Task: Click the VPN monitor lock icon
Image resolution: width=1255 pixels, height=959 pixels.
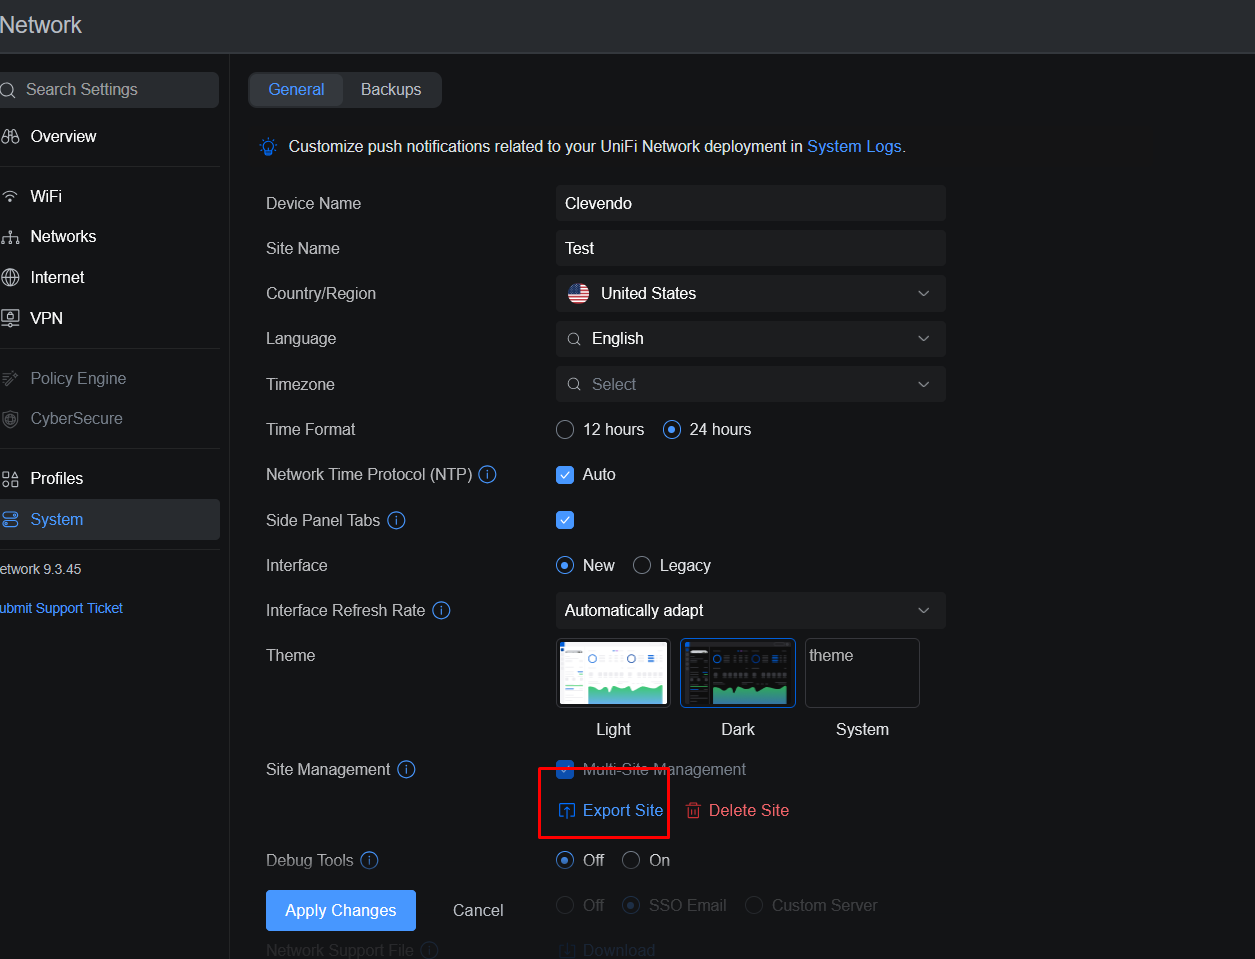Action: [10, 318]
